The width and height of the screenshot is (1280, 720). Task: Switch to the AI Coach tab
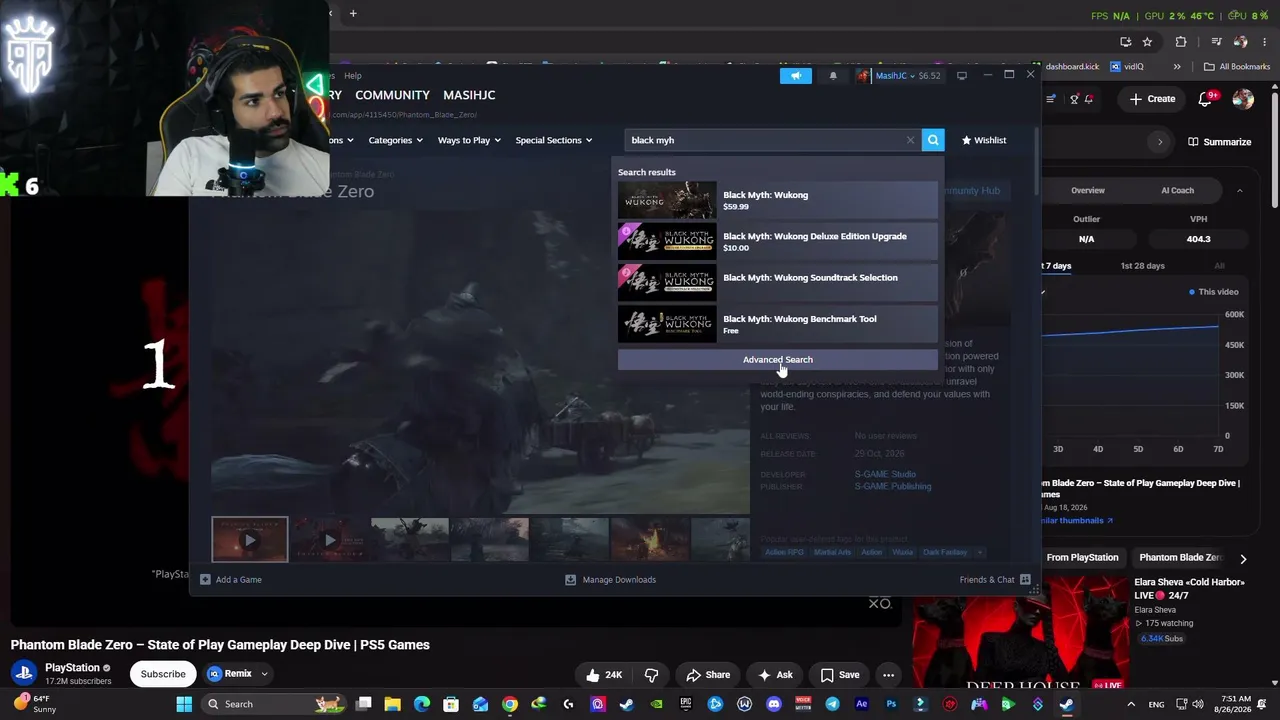(x=1177, y=190)
